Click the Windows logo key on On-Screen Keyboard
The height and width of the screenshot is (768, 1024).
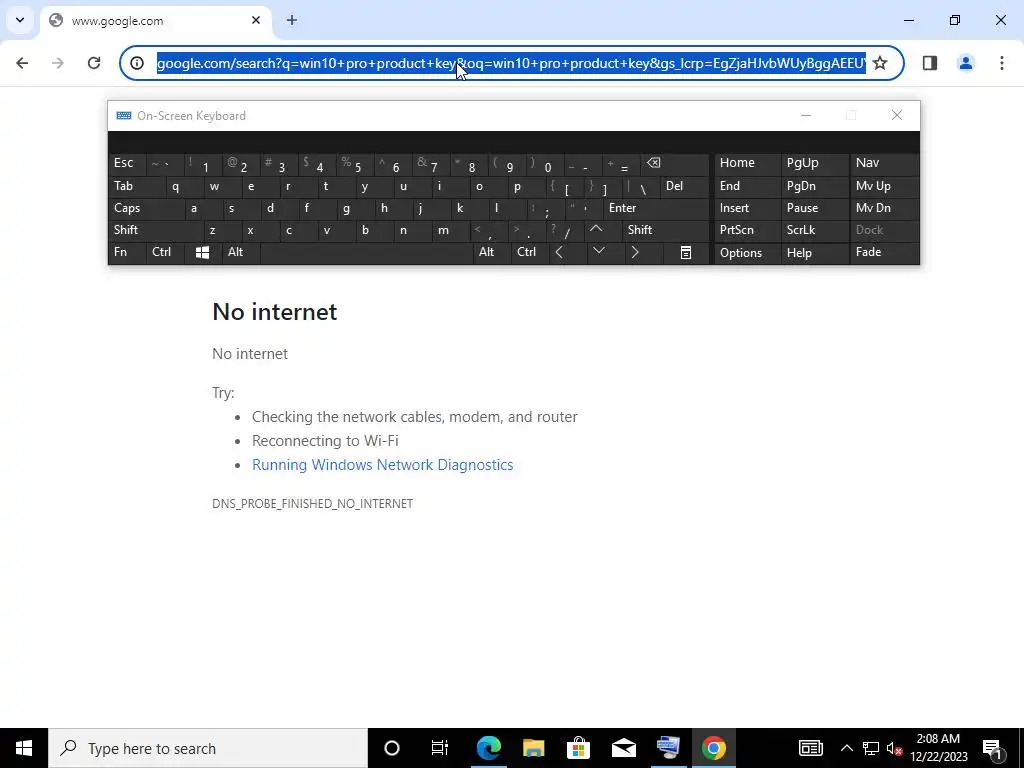click(x=202, y=253)
